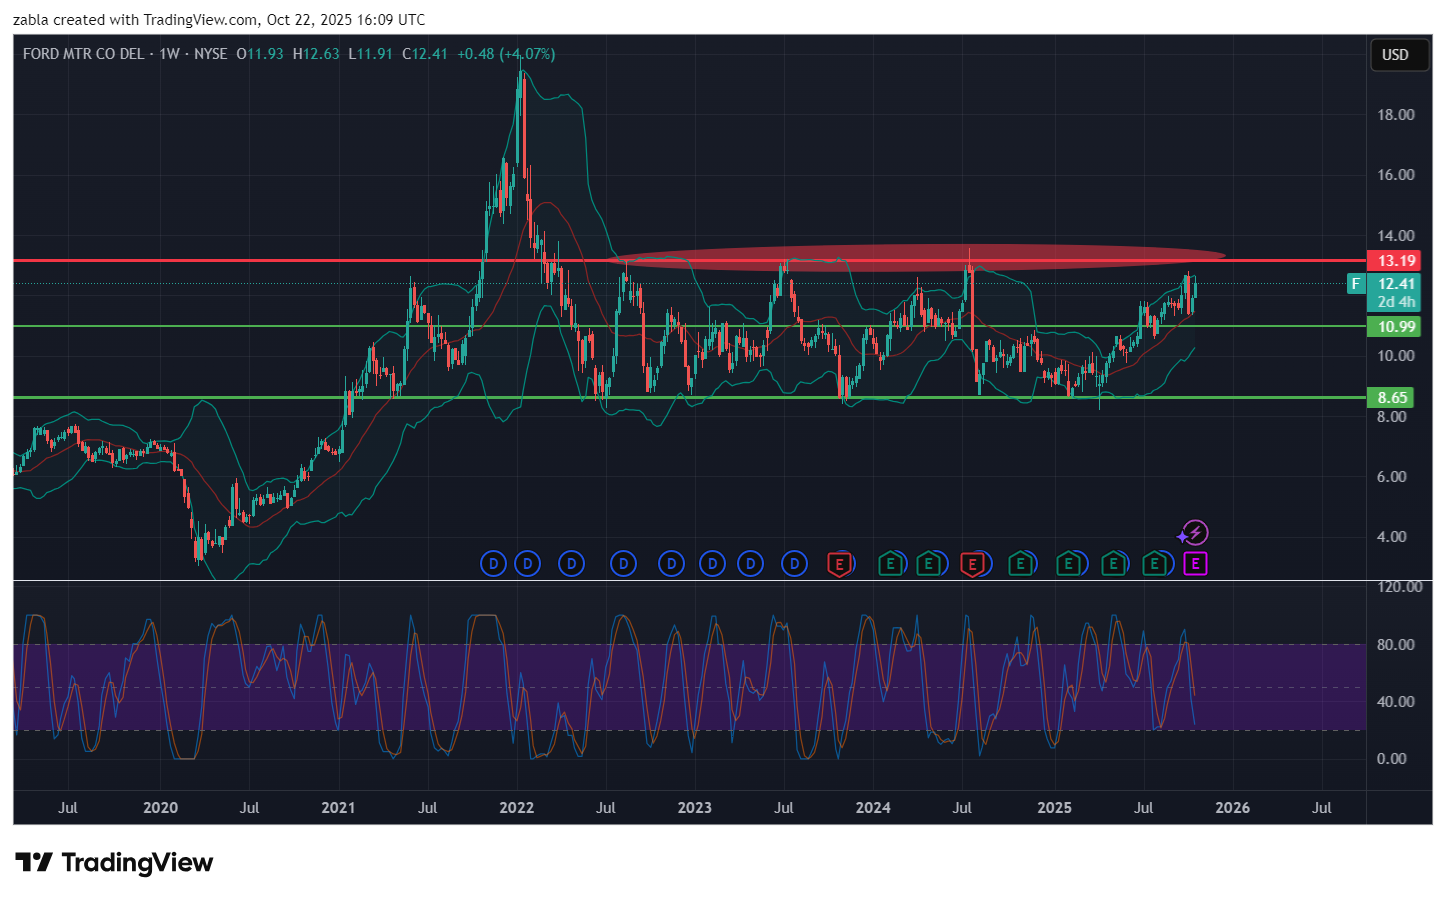
Task: Click the second red earnings E marker
Action: point(971,564)
